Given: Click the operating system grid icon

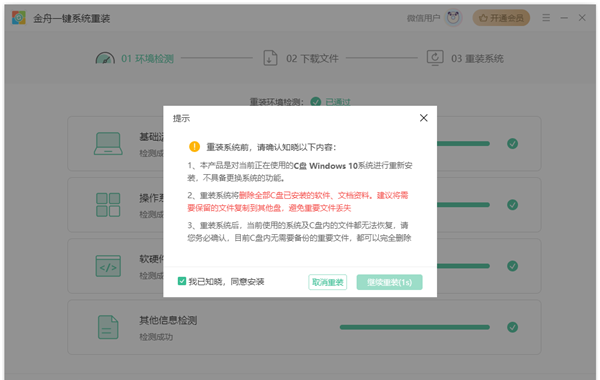Looking at the screenshot, I should 108,205.
